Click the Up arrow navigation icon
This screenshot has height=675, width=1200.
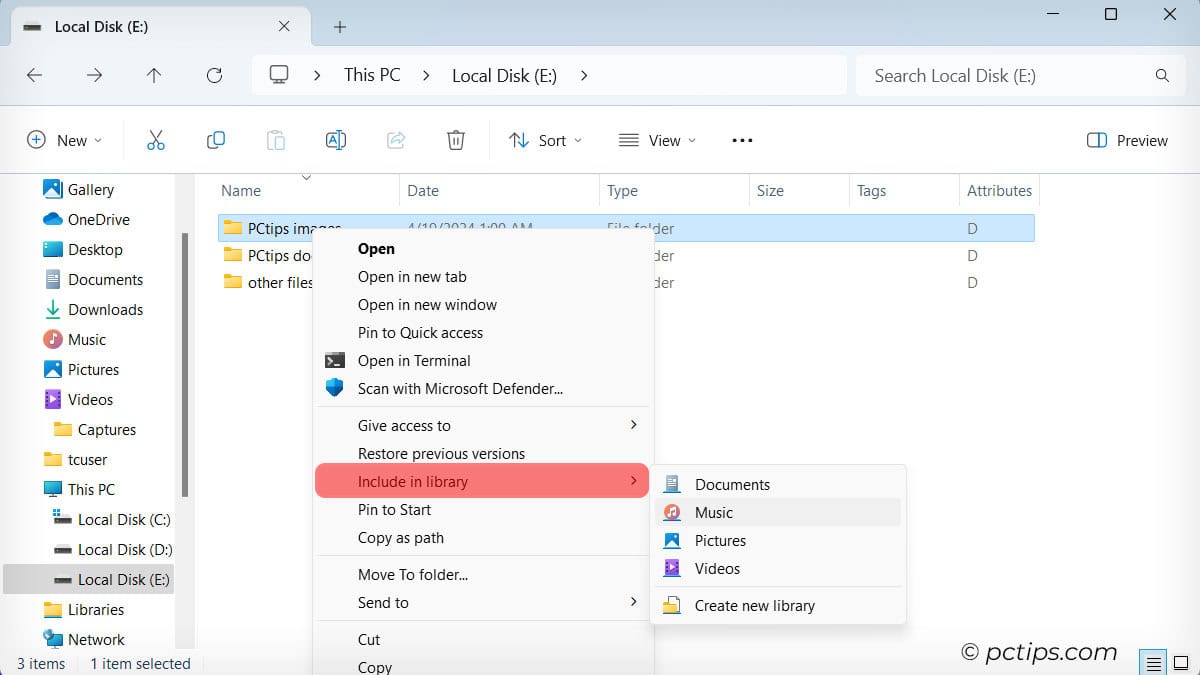tap(154, 75)
